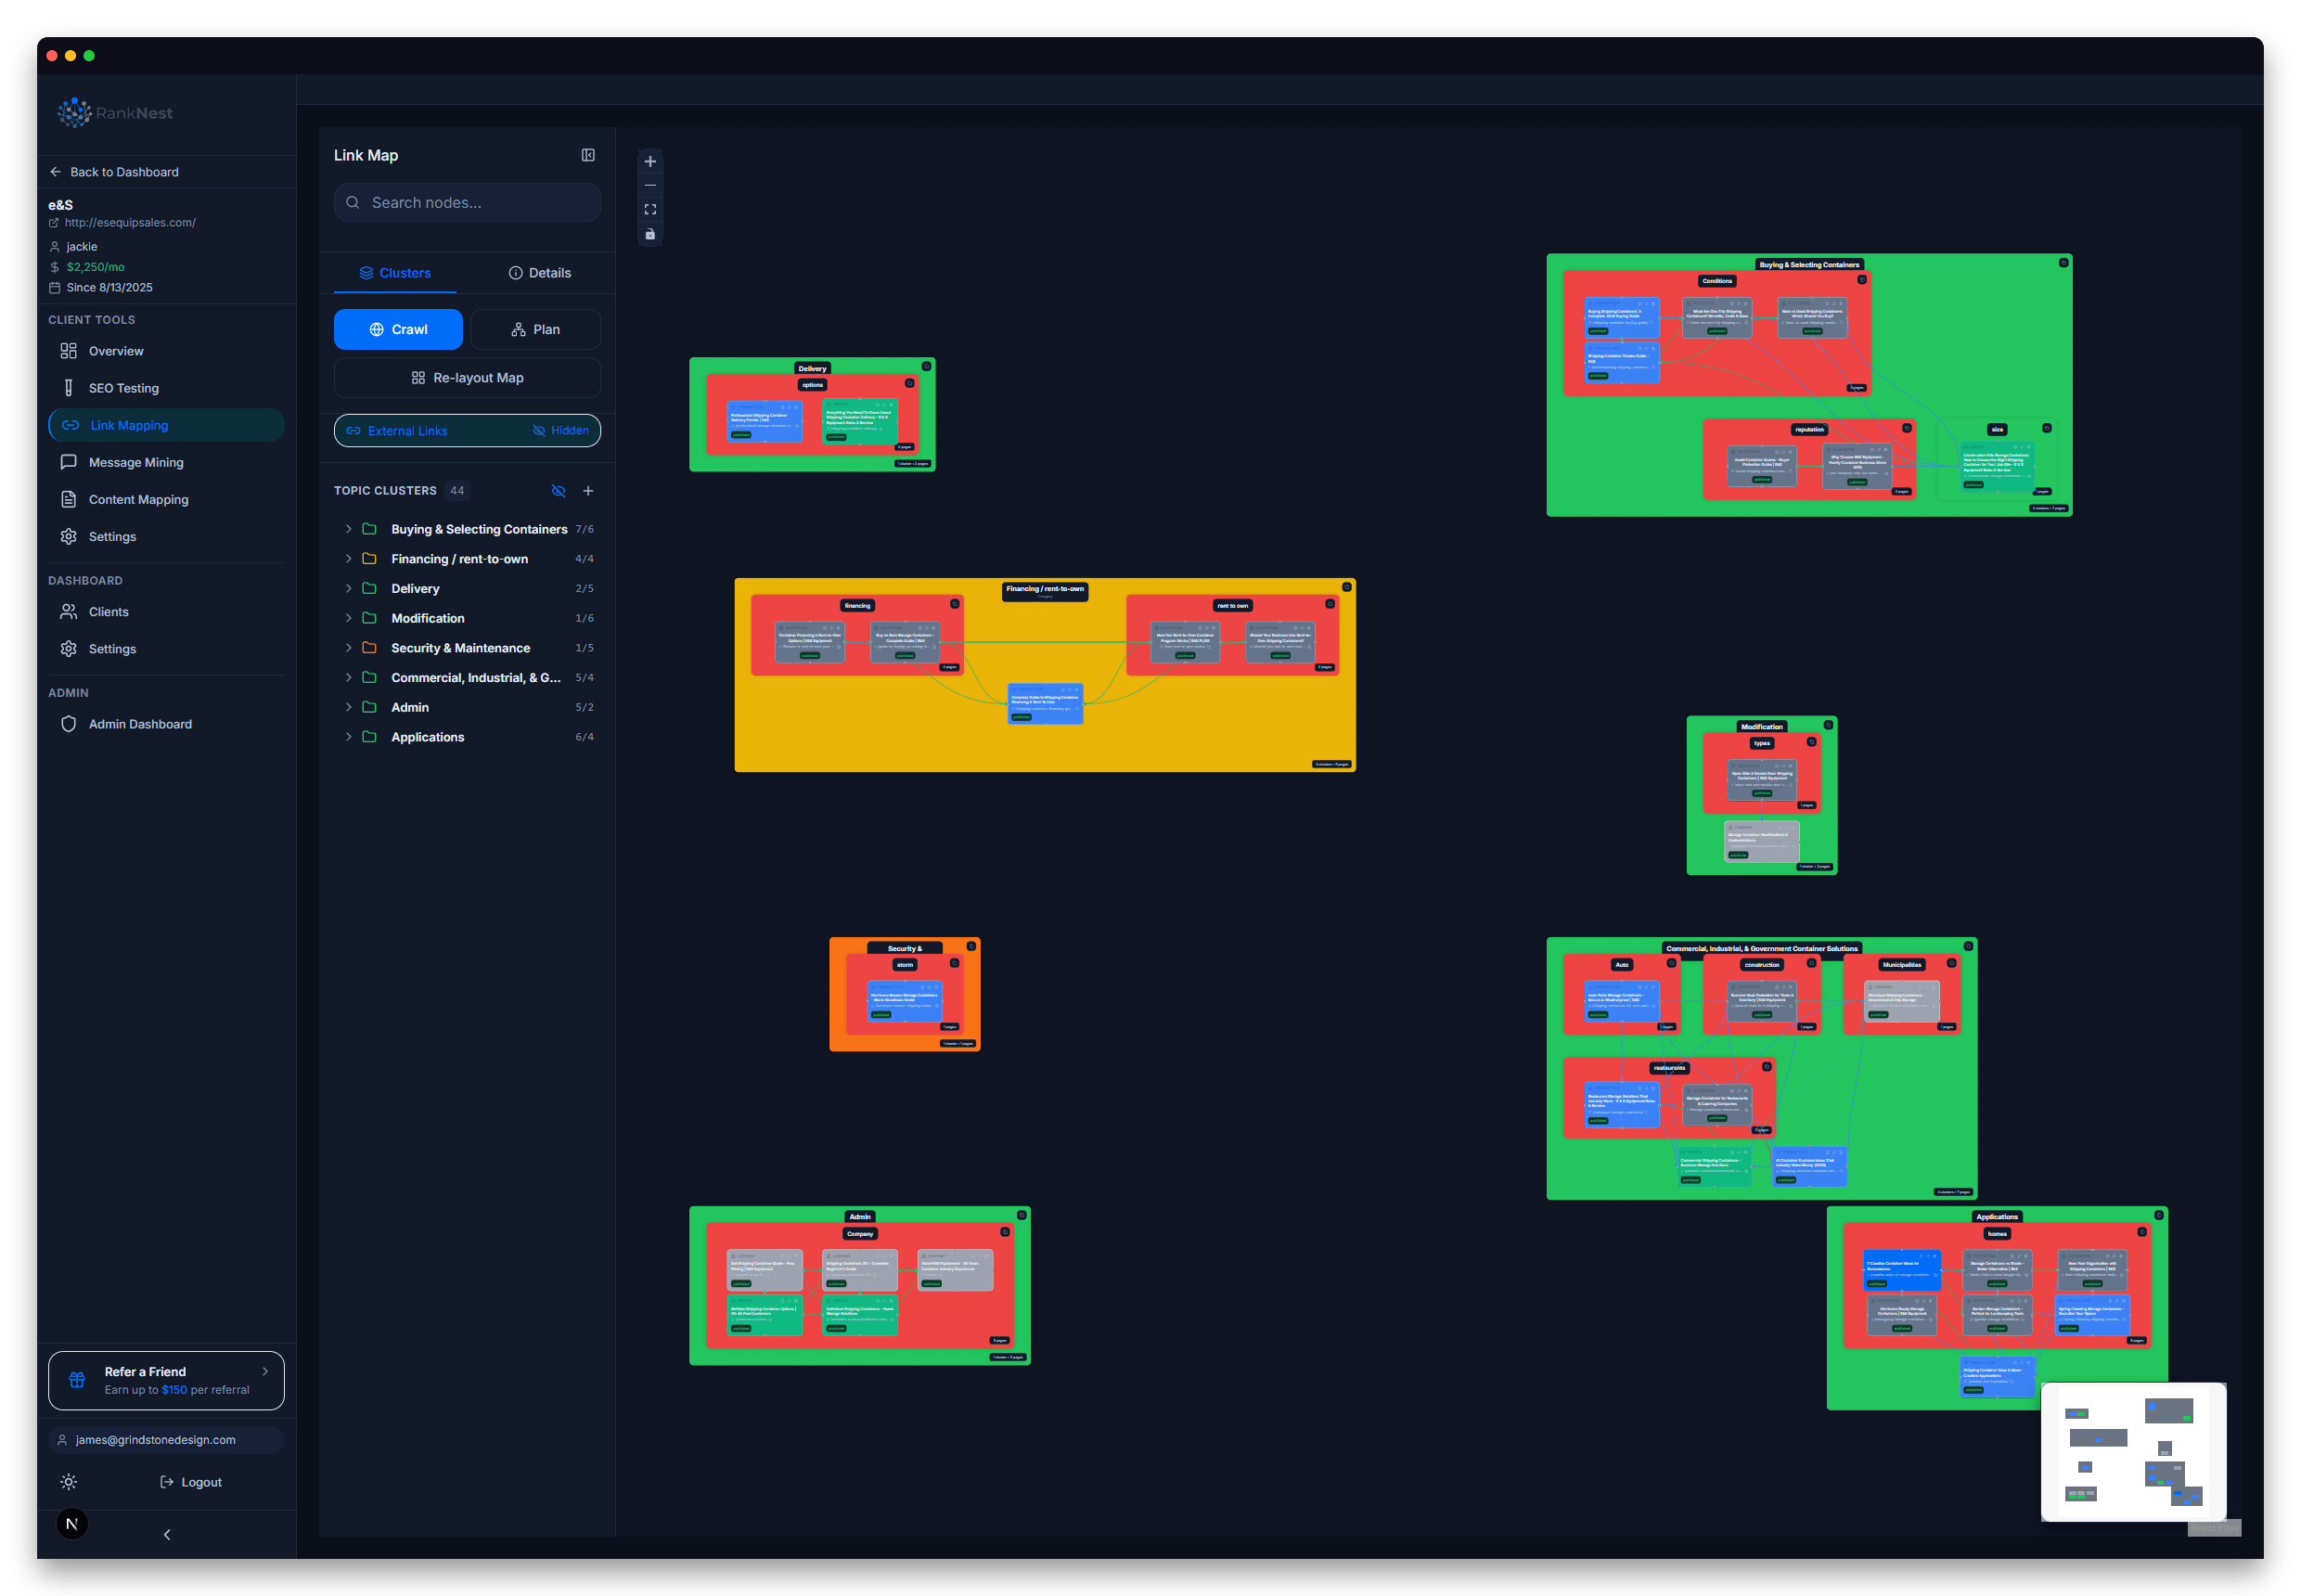
Task: Switch to the Details tab
Action: point(540,272)
